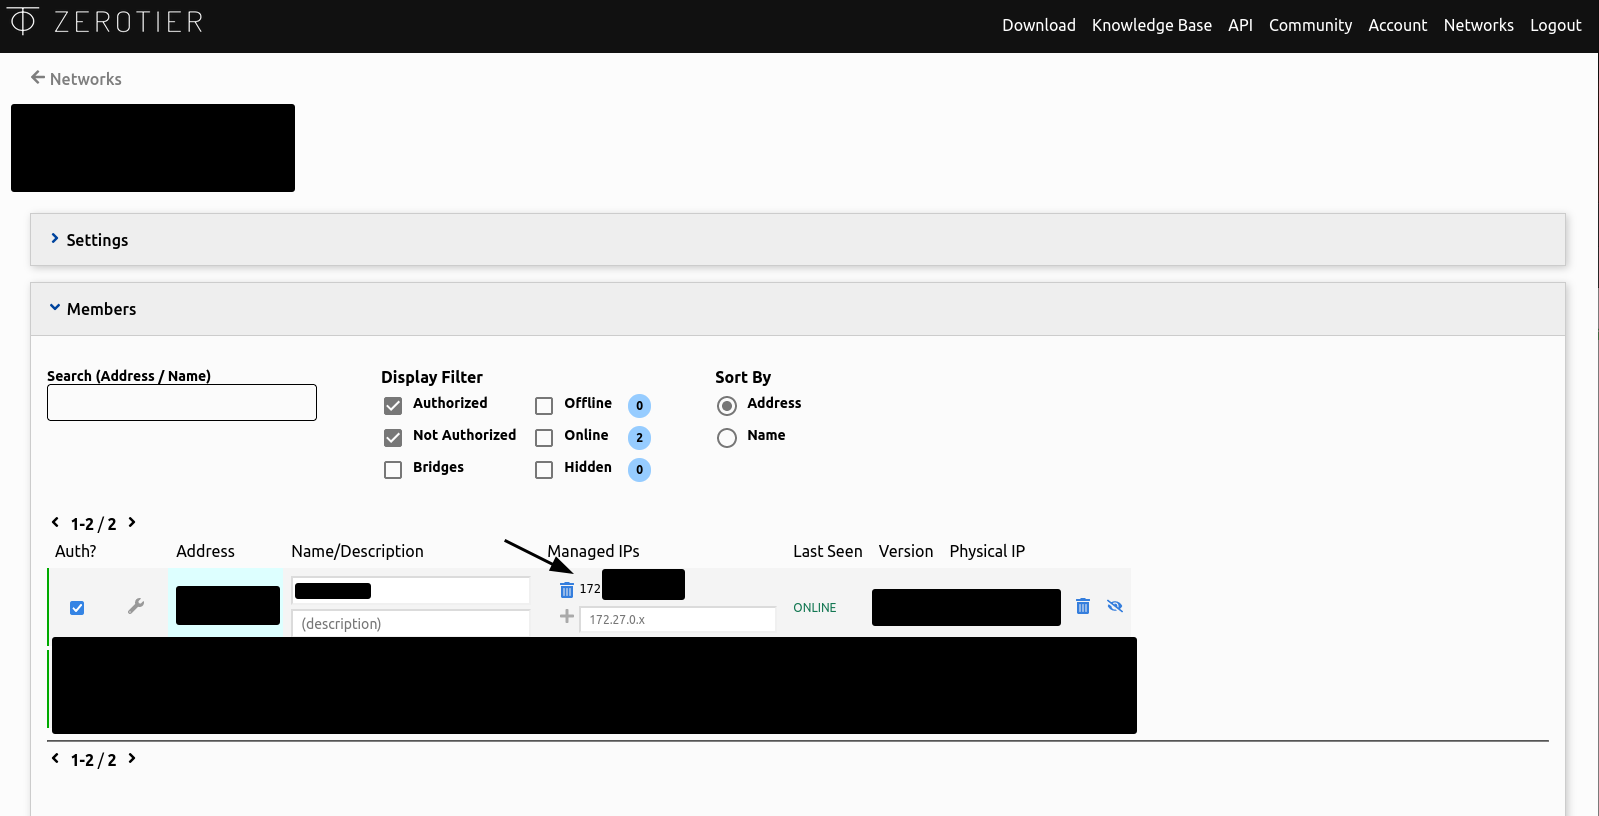Go to next page in bottom pager
This screenshot has width=1599, height=816.
coord(131,758)
